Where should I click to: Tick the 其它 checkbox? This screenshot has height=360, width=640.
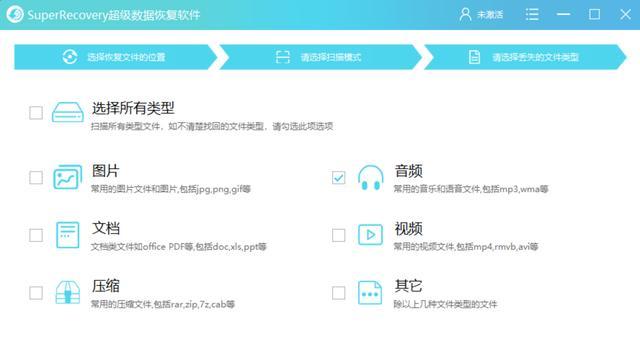(338, 293)
